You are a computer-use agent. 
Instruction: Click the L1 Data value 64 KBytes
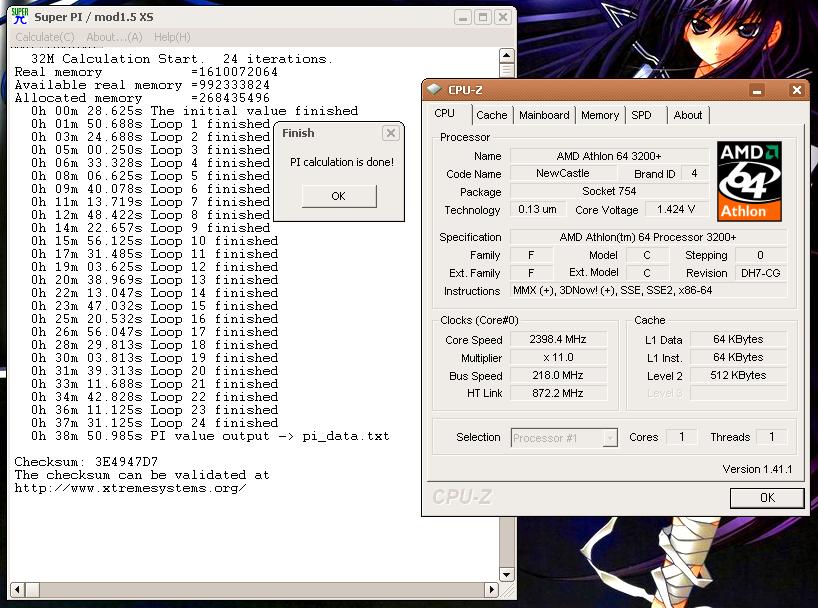tap(738, 339)
